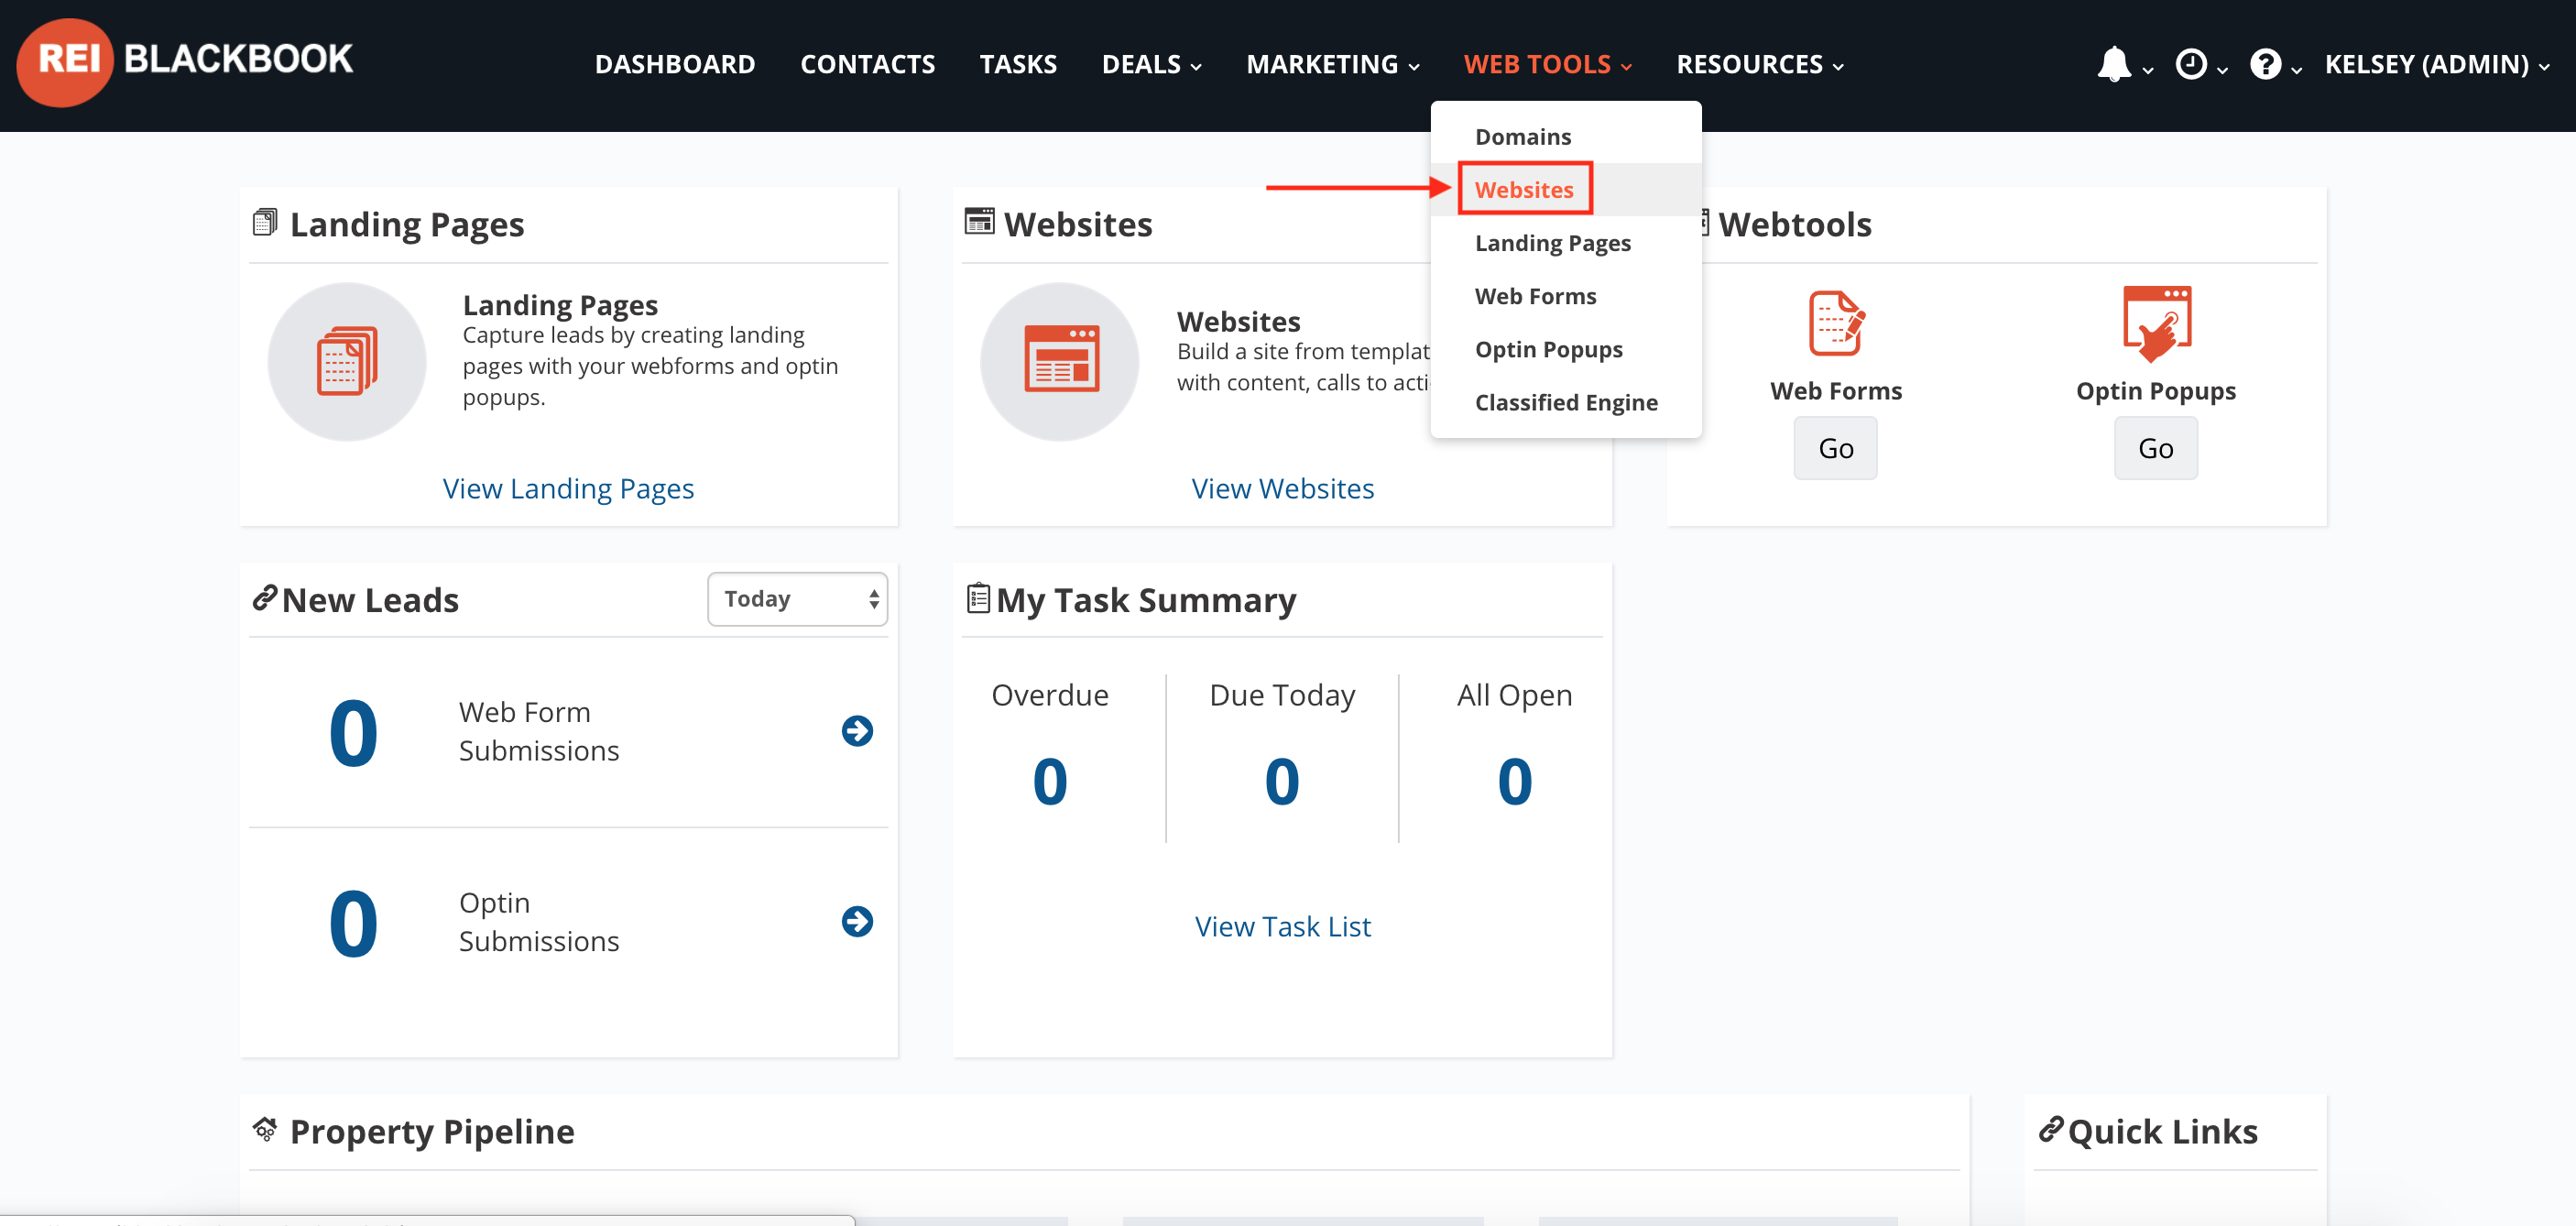This screenshot has width=2576, height=1226.
Task: Select Optin Popups in dropdown menu
Action: [x=1566, y=349]
